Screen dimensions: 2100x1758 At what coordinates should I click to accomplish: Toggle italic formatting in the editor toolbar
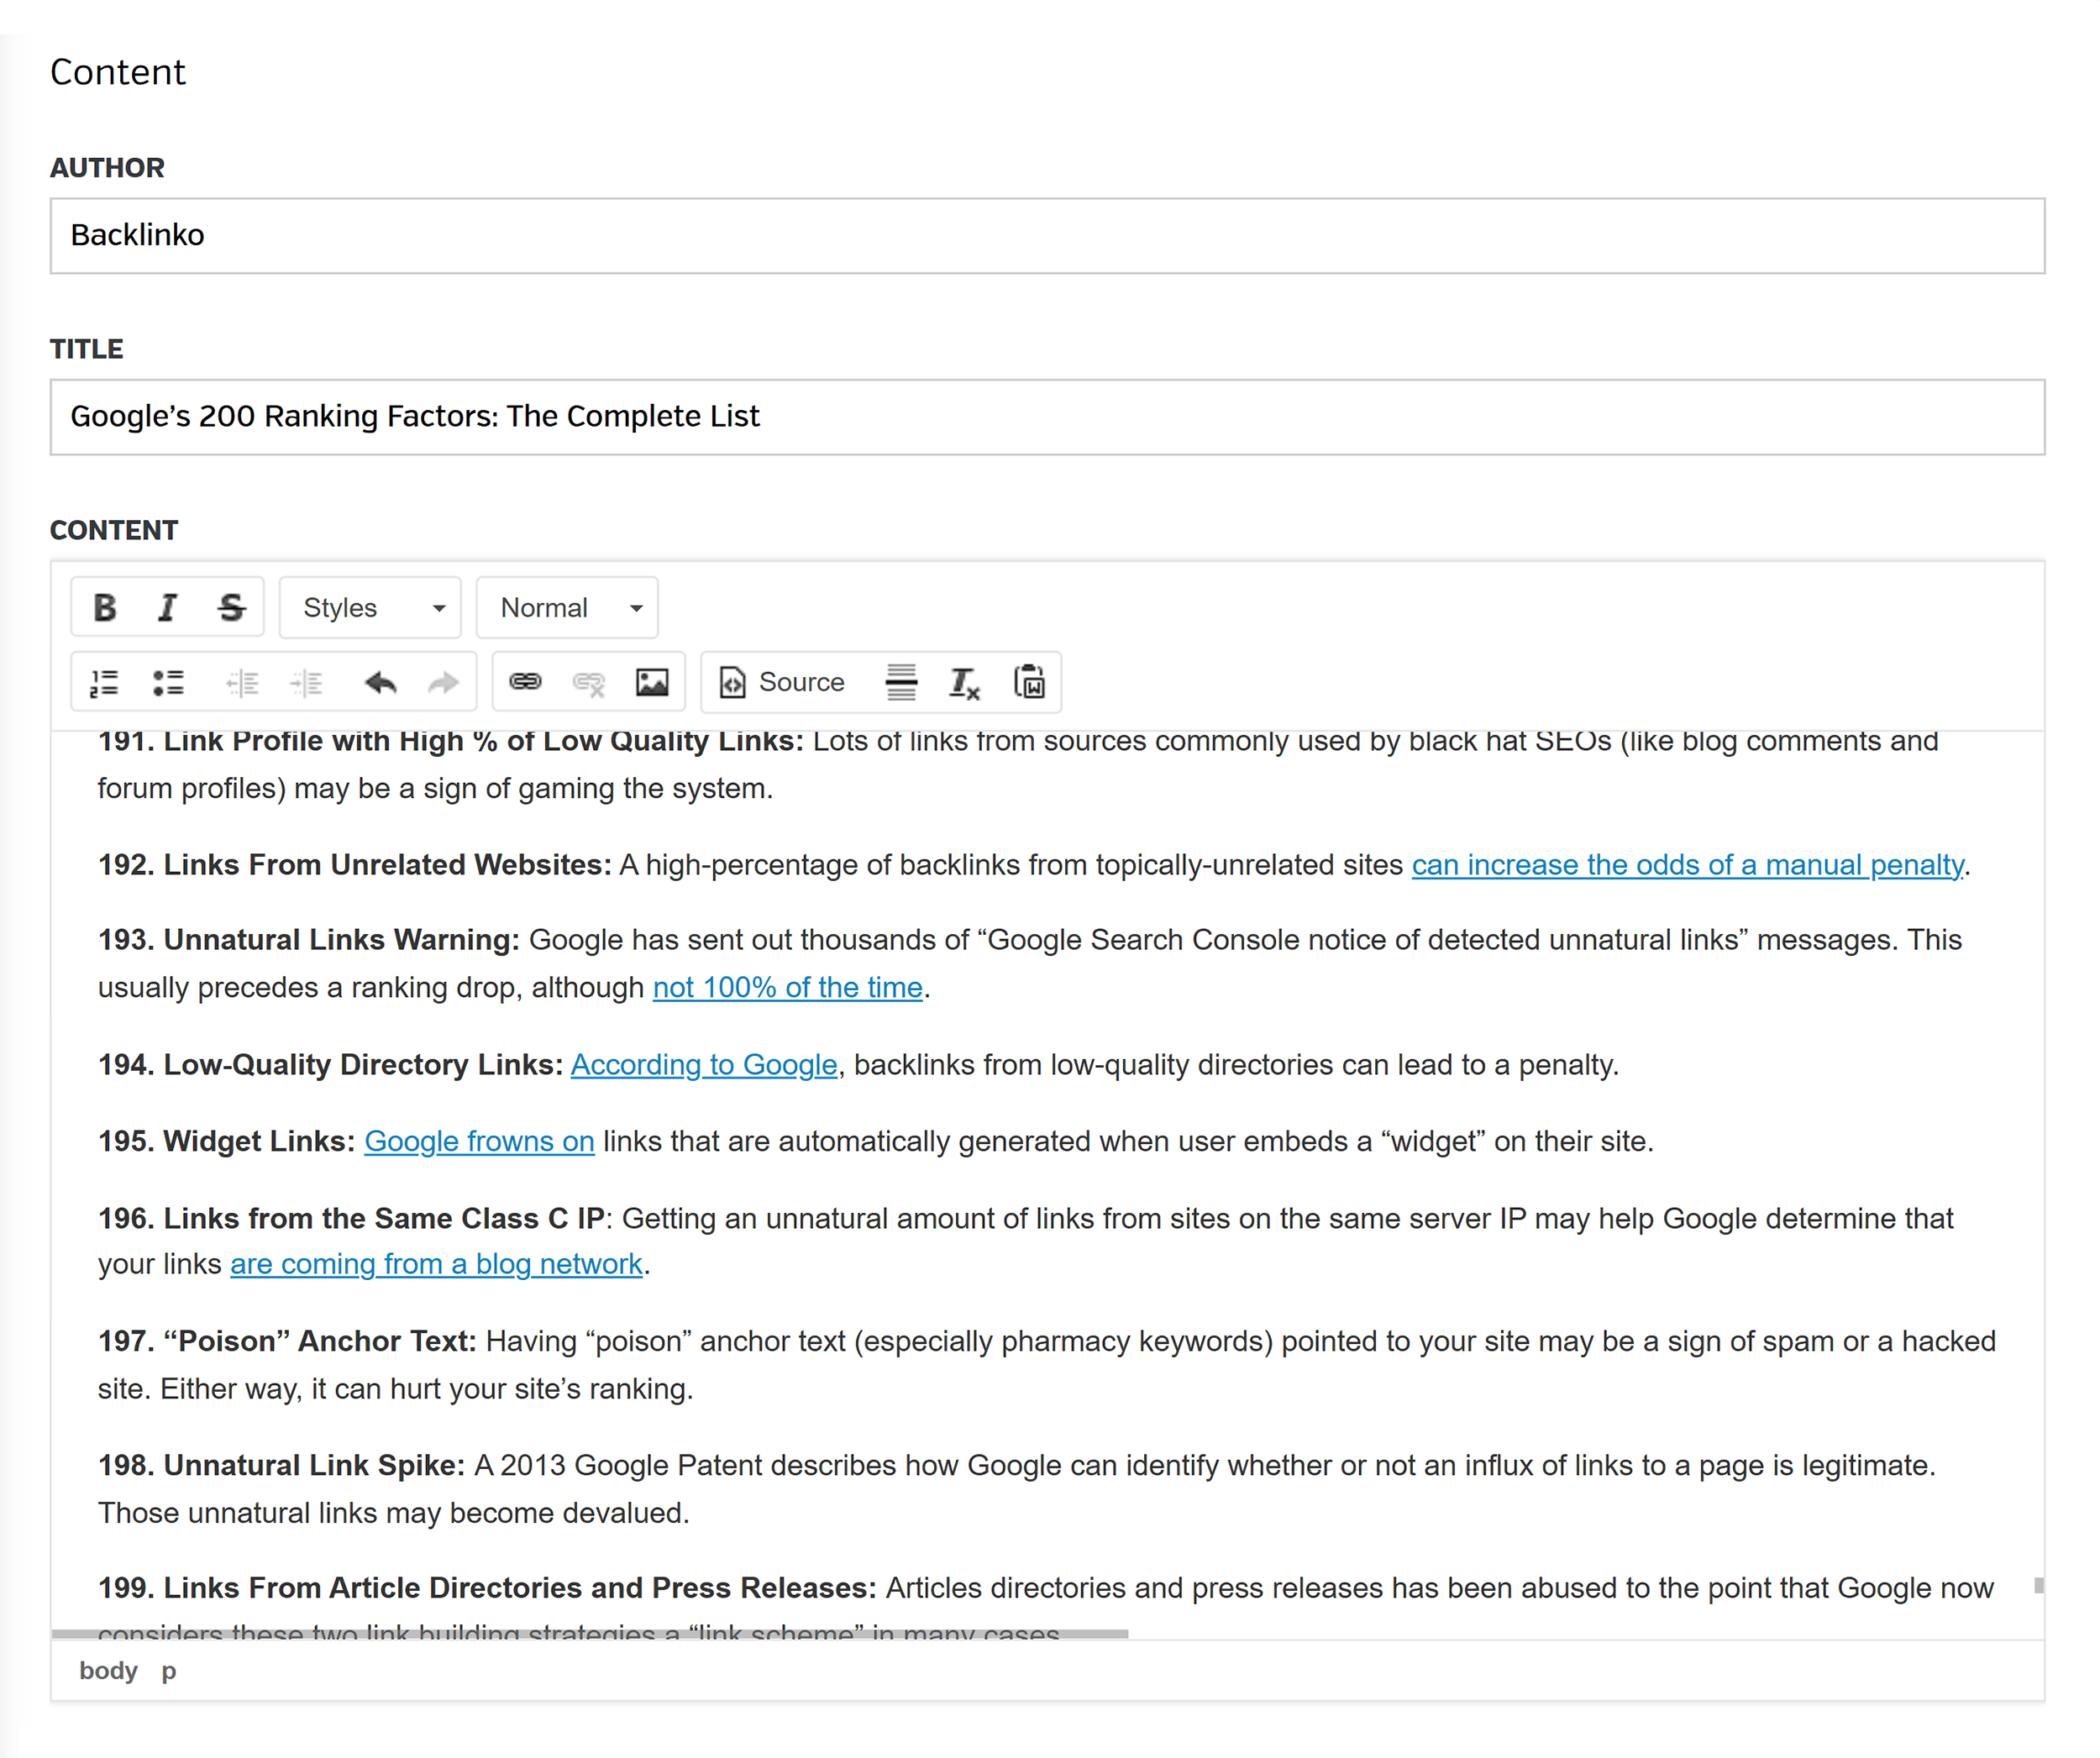[x=167, y=607]
